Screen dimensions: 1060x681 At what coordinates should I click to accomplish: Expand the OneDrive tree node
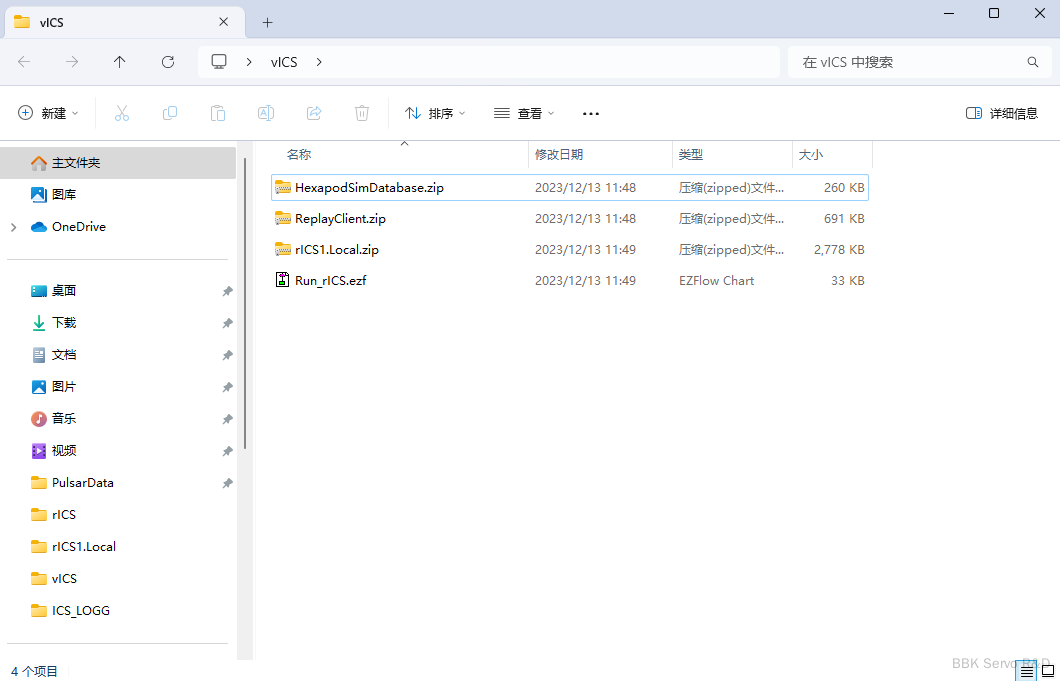(14, 227)
